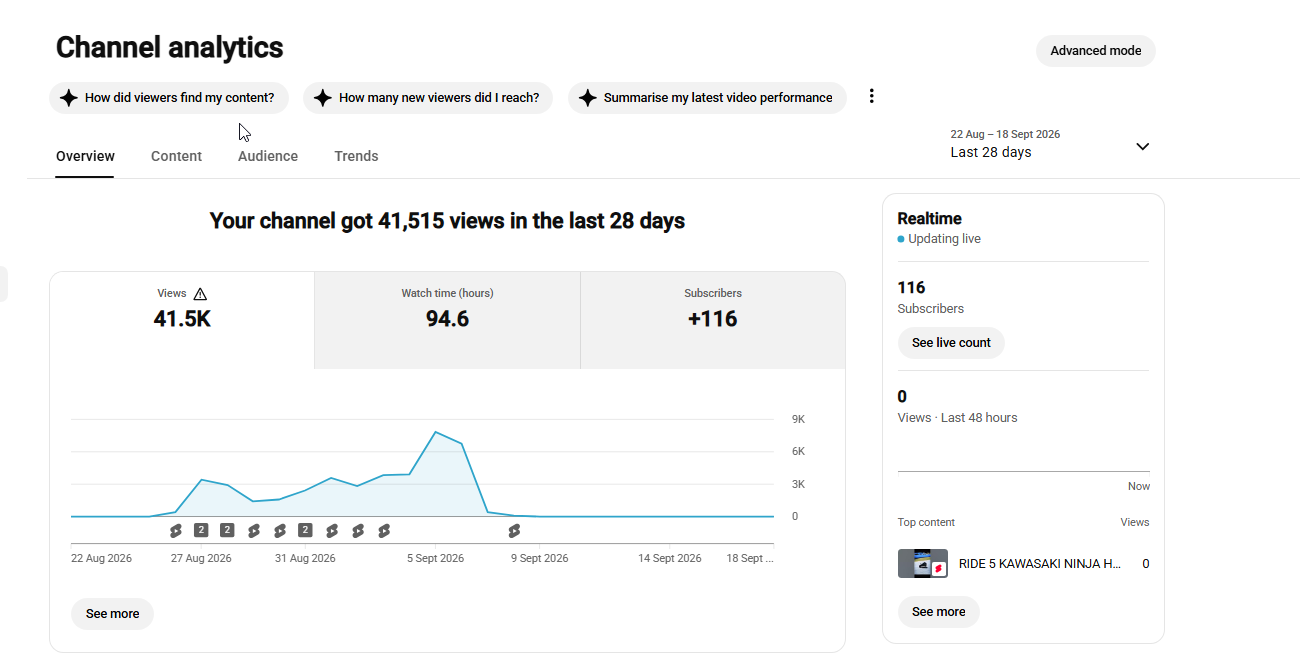Viewport: 1300px width, 658px height.
Task: Click 'See more' in the Realtime panel
Action: [938, 612]
